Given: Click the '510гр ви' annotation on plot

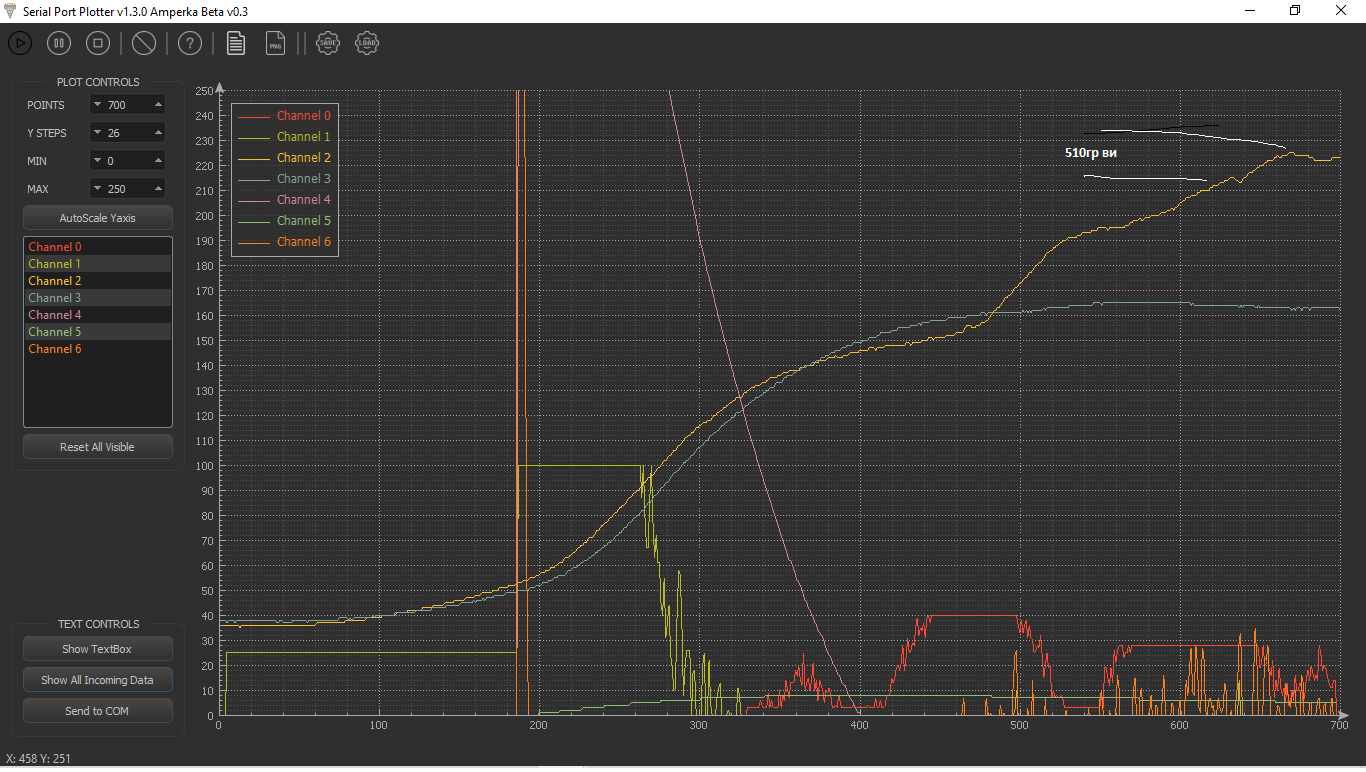Looking at the screenshot, I should point(1091,153).
